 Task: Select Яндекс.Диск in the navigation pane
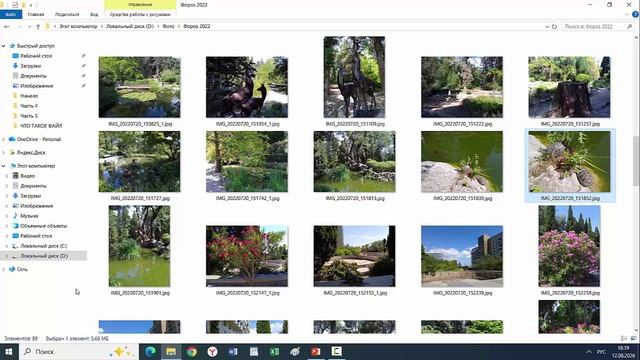pos(31,153)
